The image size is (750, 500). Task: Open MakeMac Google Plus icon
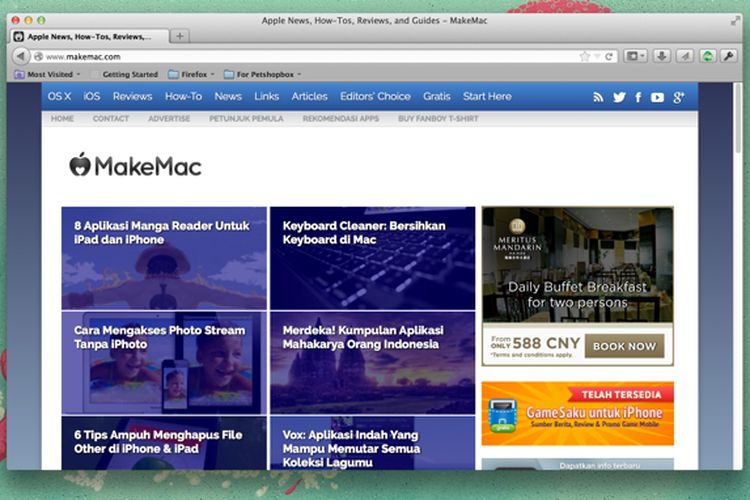click(x=678, y=97)
